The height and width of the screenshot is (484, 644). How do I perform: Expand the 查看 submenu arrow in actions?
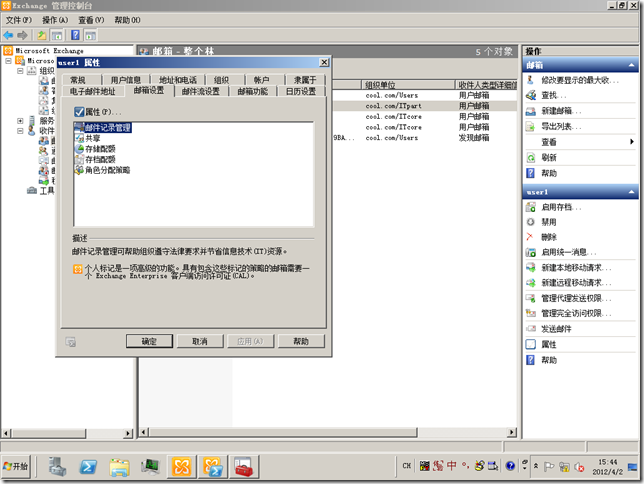[x=631, y=142]
